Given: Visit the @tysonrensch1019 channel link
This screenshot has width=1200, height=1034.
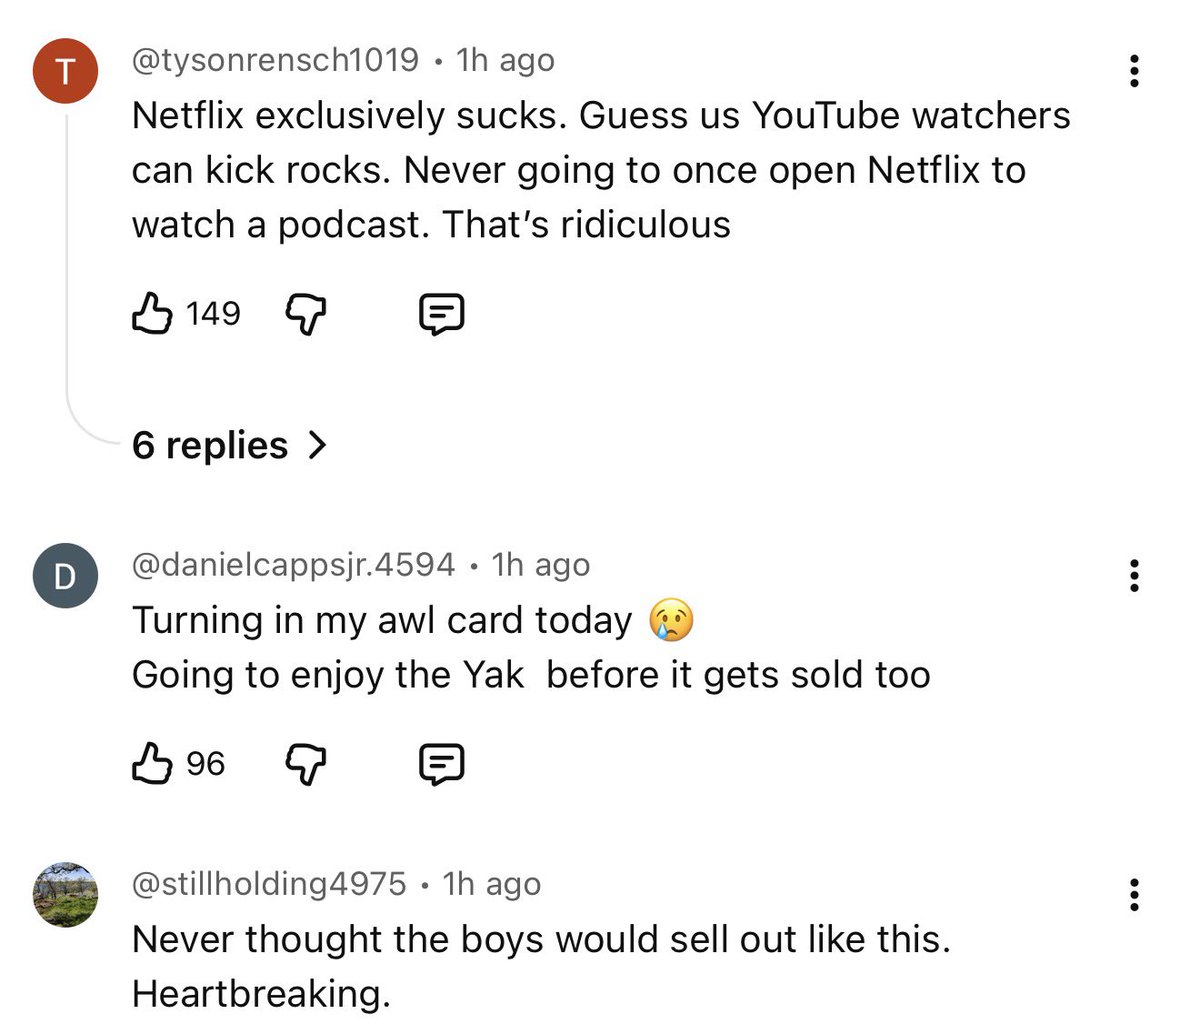Looking at the screenshot, I should pyautogui.click(x=275, y=60).
